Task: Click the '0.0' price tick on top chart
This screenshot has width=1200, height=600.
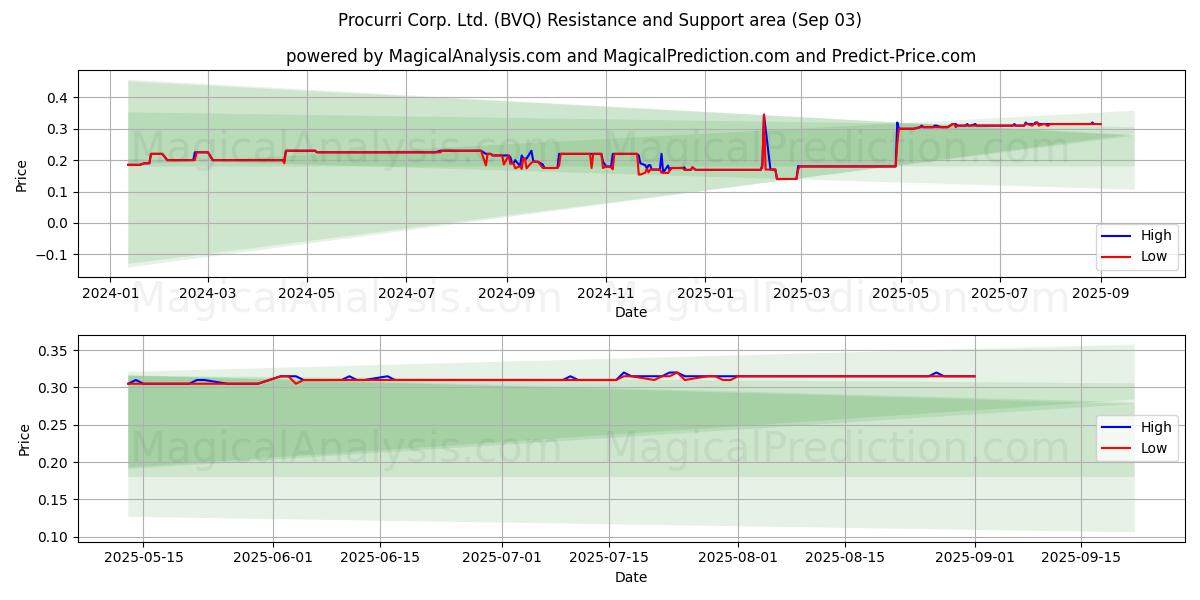Action: point(59,223)
